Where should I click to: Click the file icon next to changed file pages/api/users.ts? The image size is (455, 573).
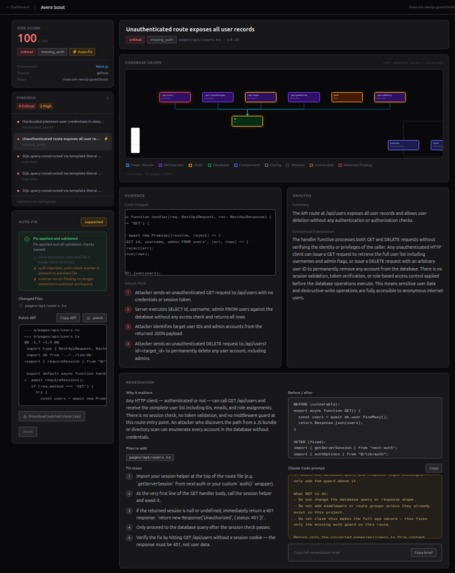click(x=20, y=306)
